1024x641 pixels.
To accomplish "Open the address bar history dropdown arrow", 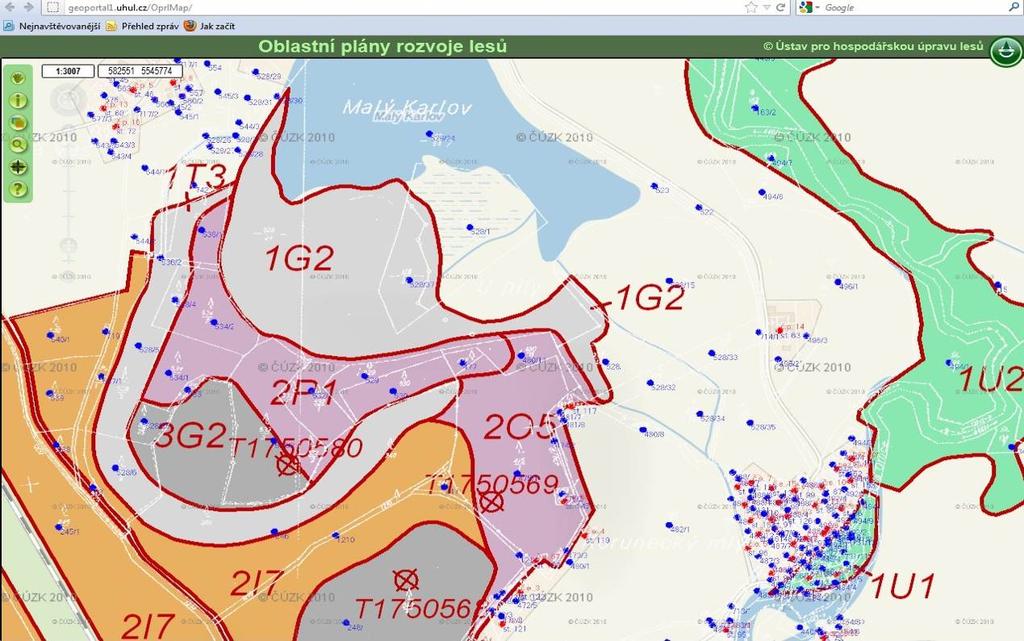I will pos(767,8).
